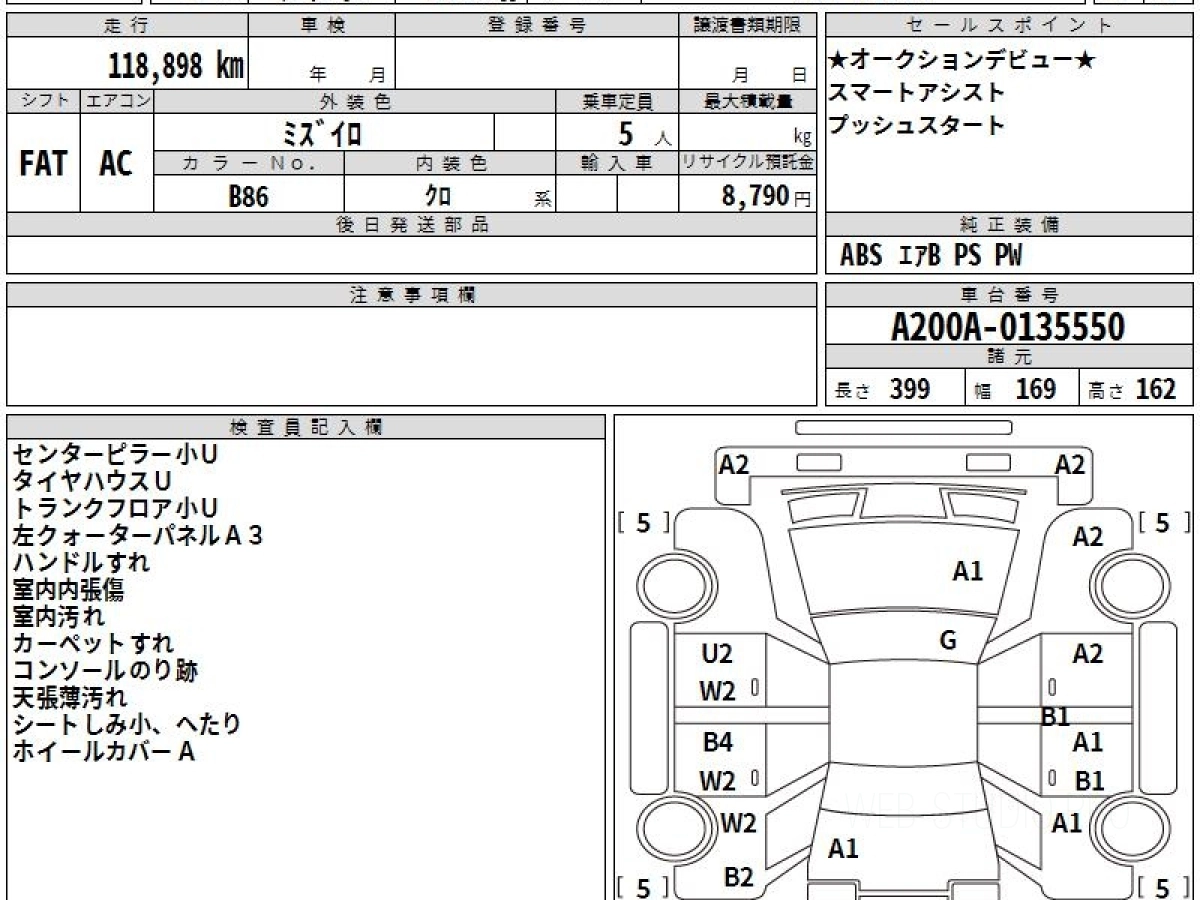Image resolution: width=1200 pixels, height=900 pixels.
Task: Select the interior color value クロ
Action: 438,196
